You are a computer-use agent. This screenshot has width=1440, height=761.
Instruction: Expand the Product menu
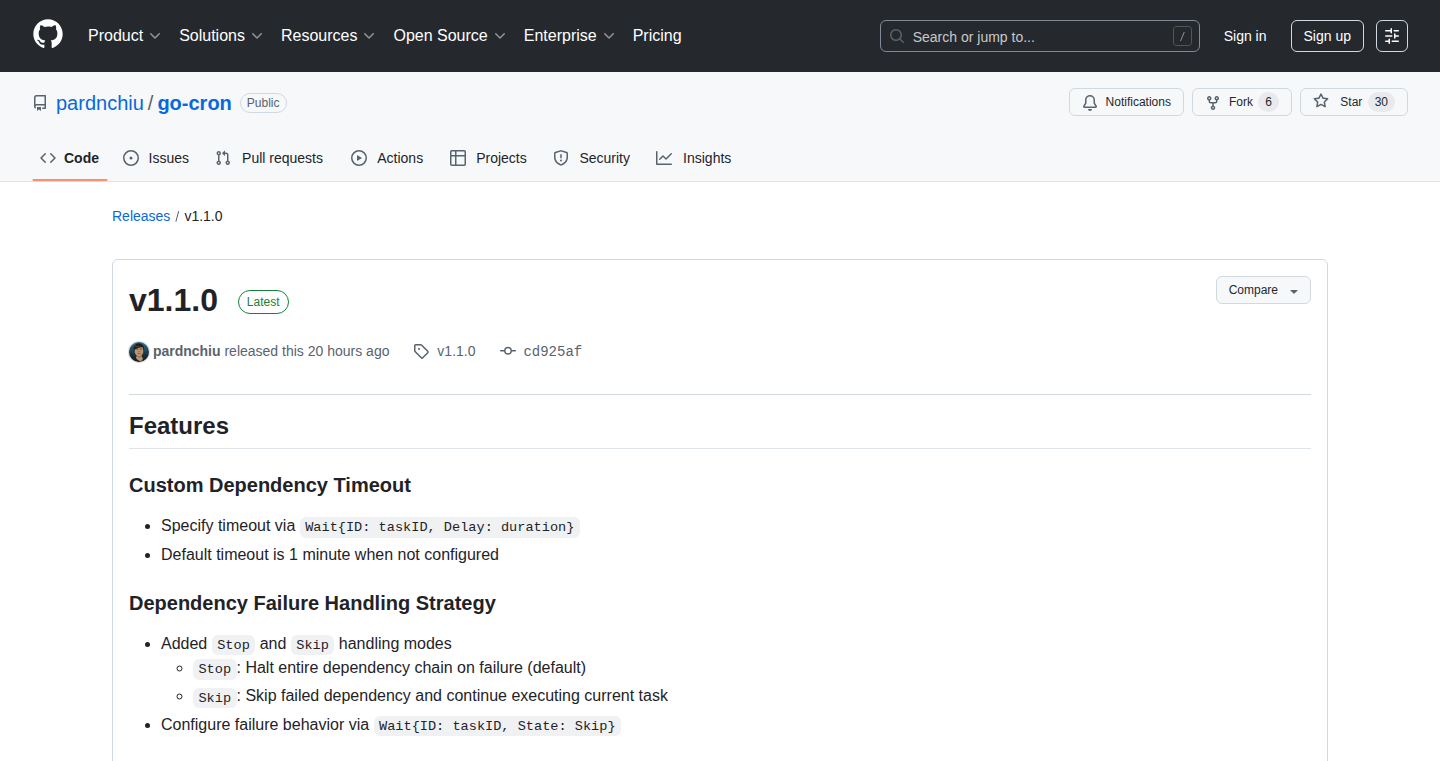124,35
